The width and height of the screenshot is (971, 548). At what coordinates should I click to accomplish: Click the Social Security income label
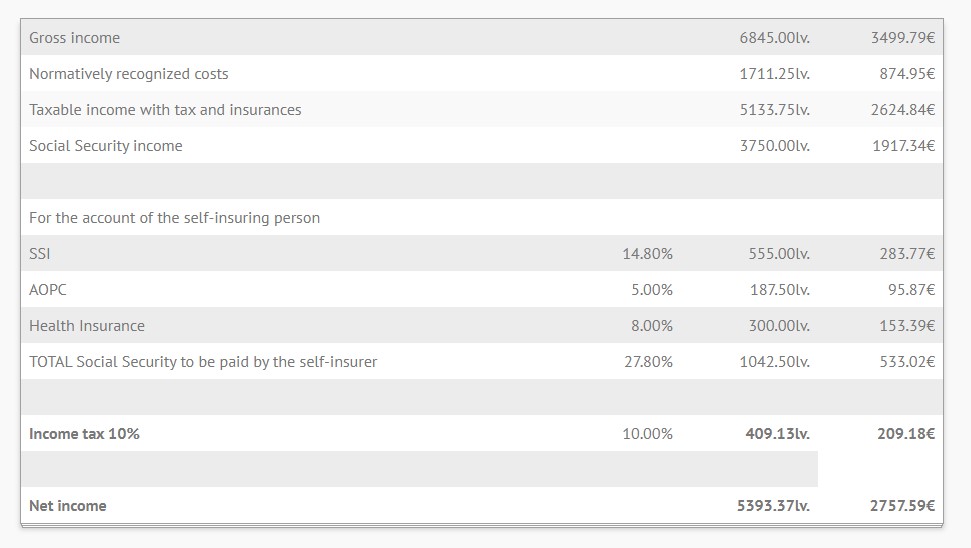(x=105, y=146)
